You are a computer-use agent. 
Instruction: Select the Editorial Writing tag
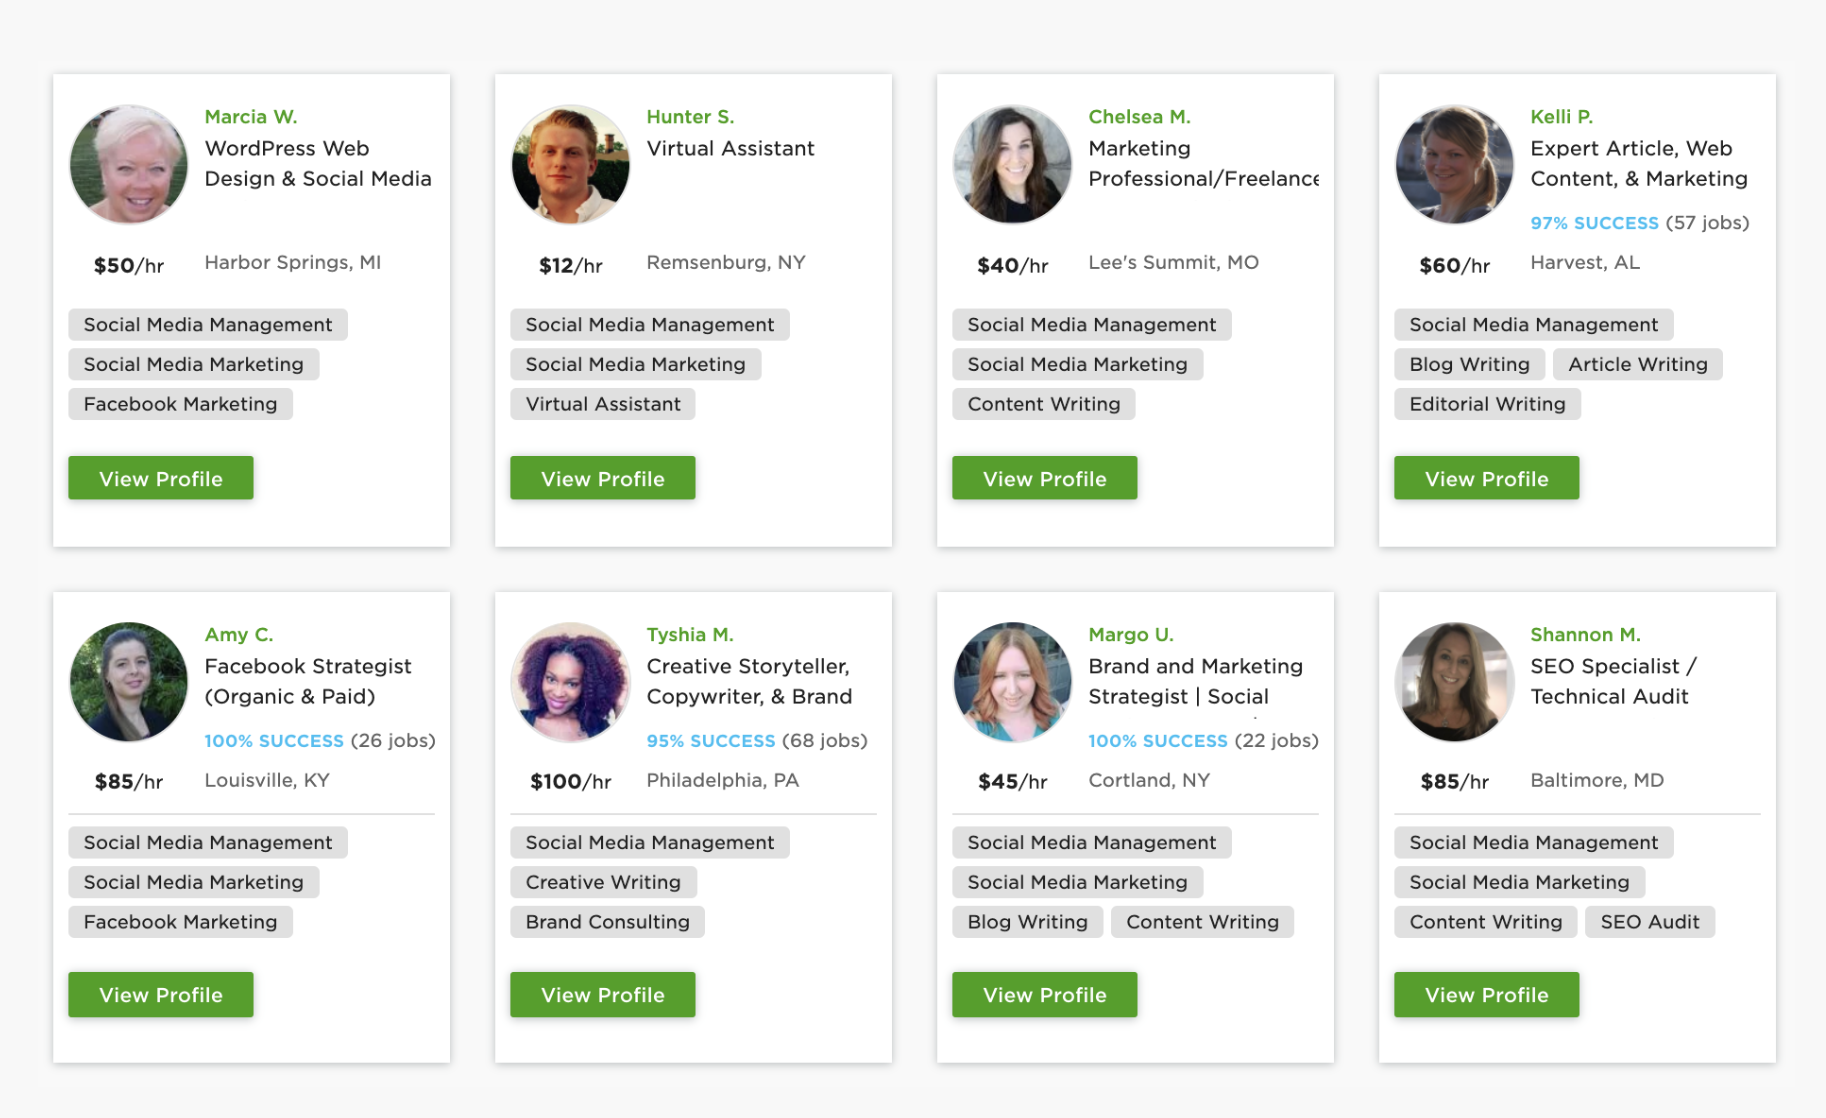1488,404
